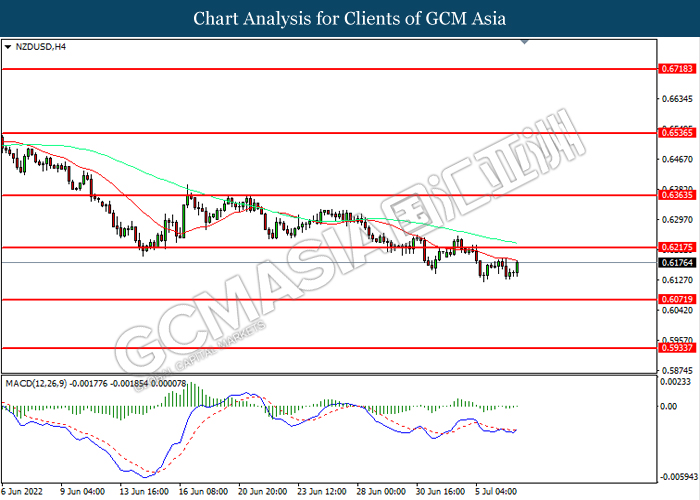Open the dropdown arrow beside NZDUSD,H4
Image resolution: width=700 pixels, height=500 pixels.
click(8, 47)
